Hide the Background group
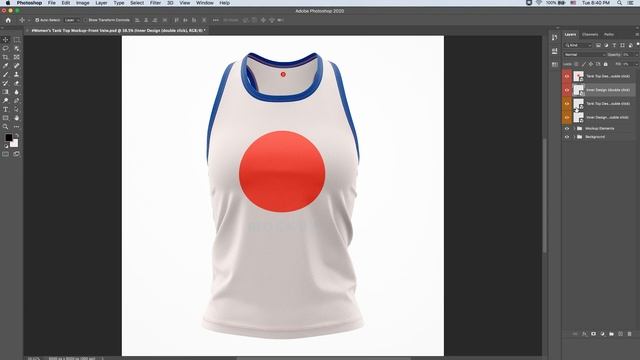640x360 pixels. [567, 137]
